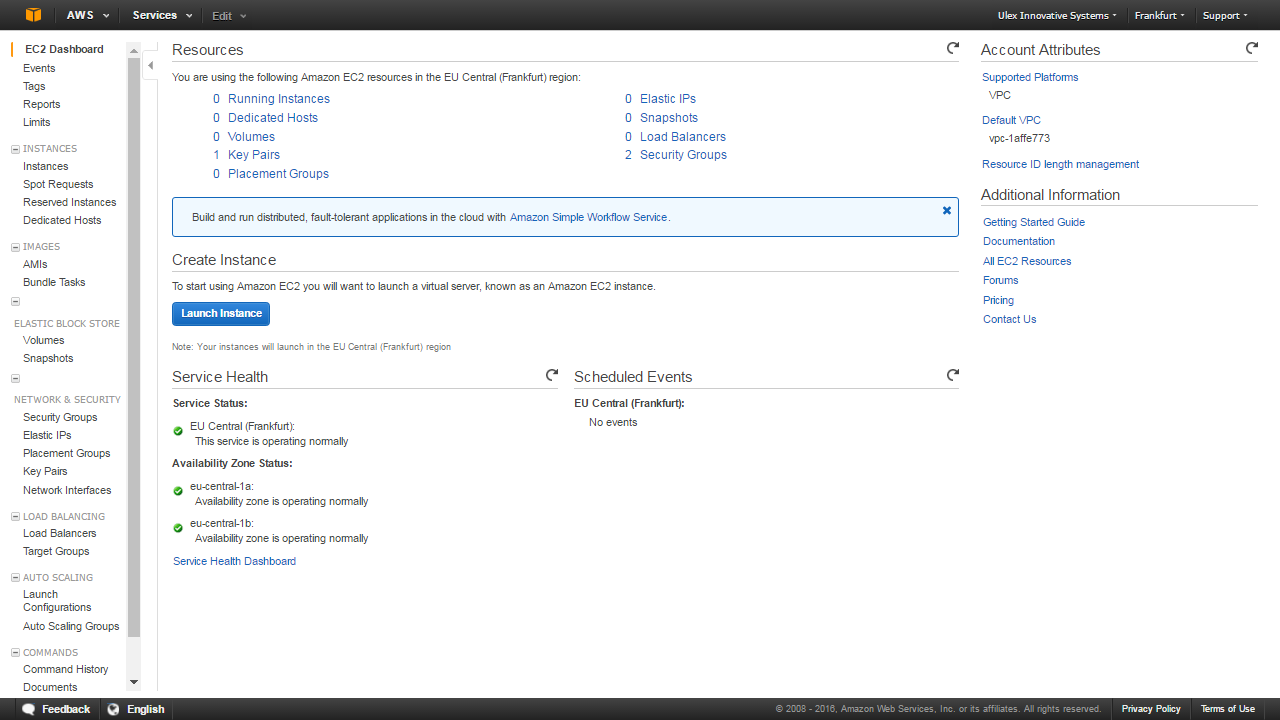Refresh the Service Health section

point(552,375)
